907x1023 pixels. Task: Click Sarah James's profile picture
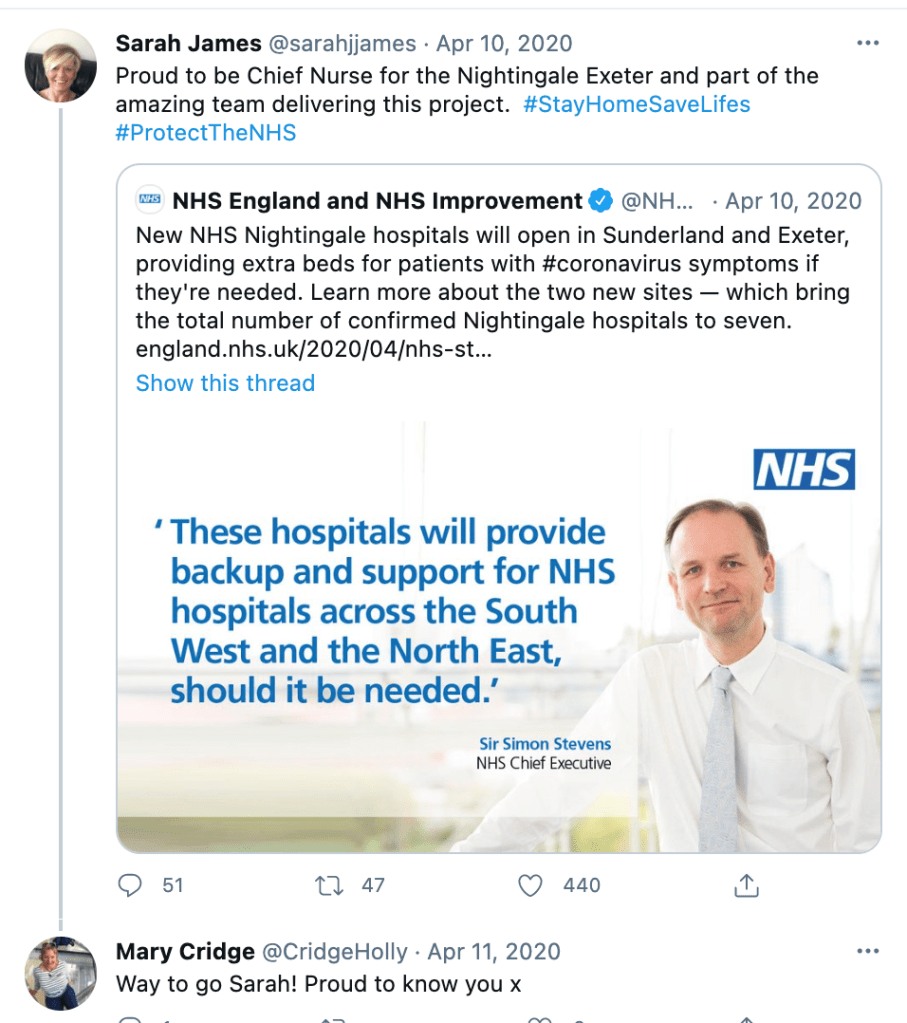tap(60, 65)
